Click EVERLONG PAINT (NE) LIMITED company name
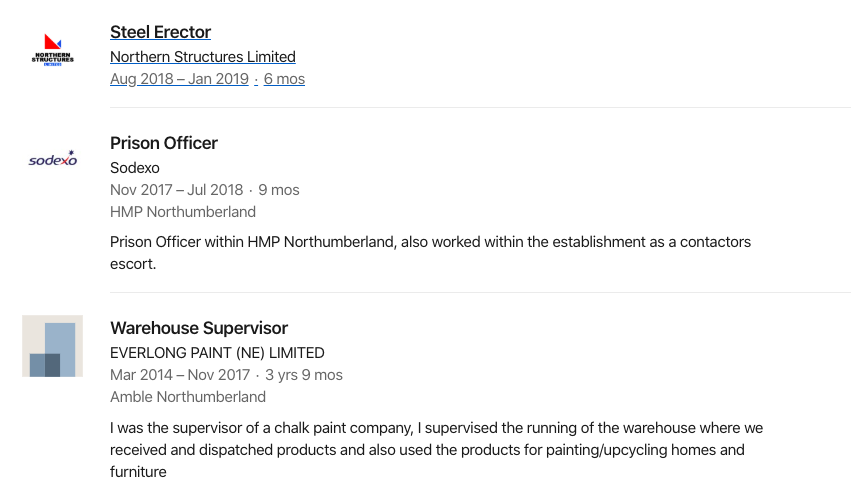Viewport: 851px width, 493px height. pos(217,353)
